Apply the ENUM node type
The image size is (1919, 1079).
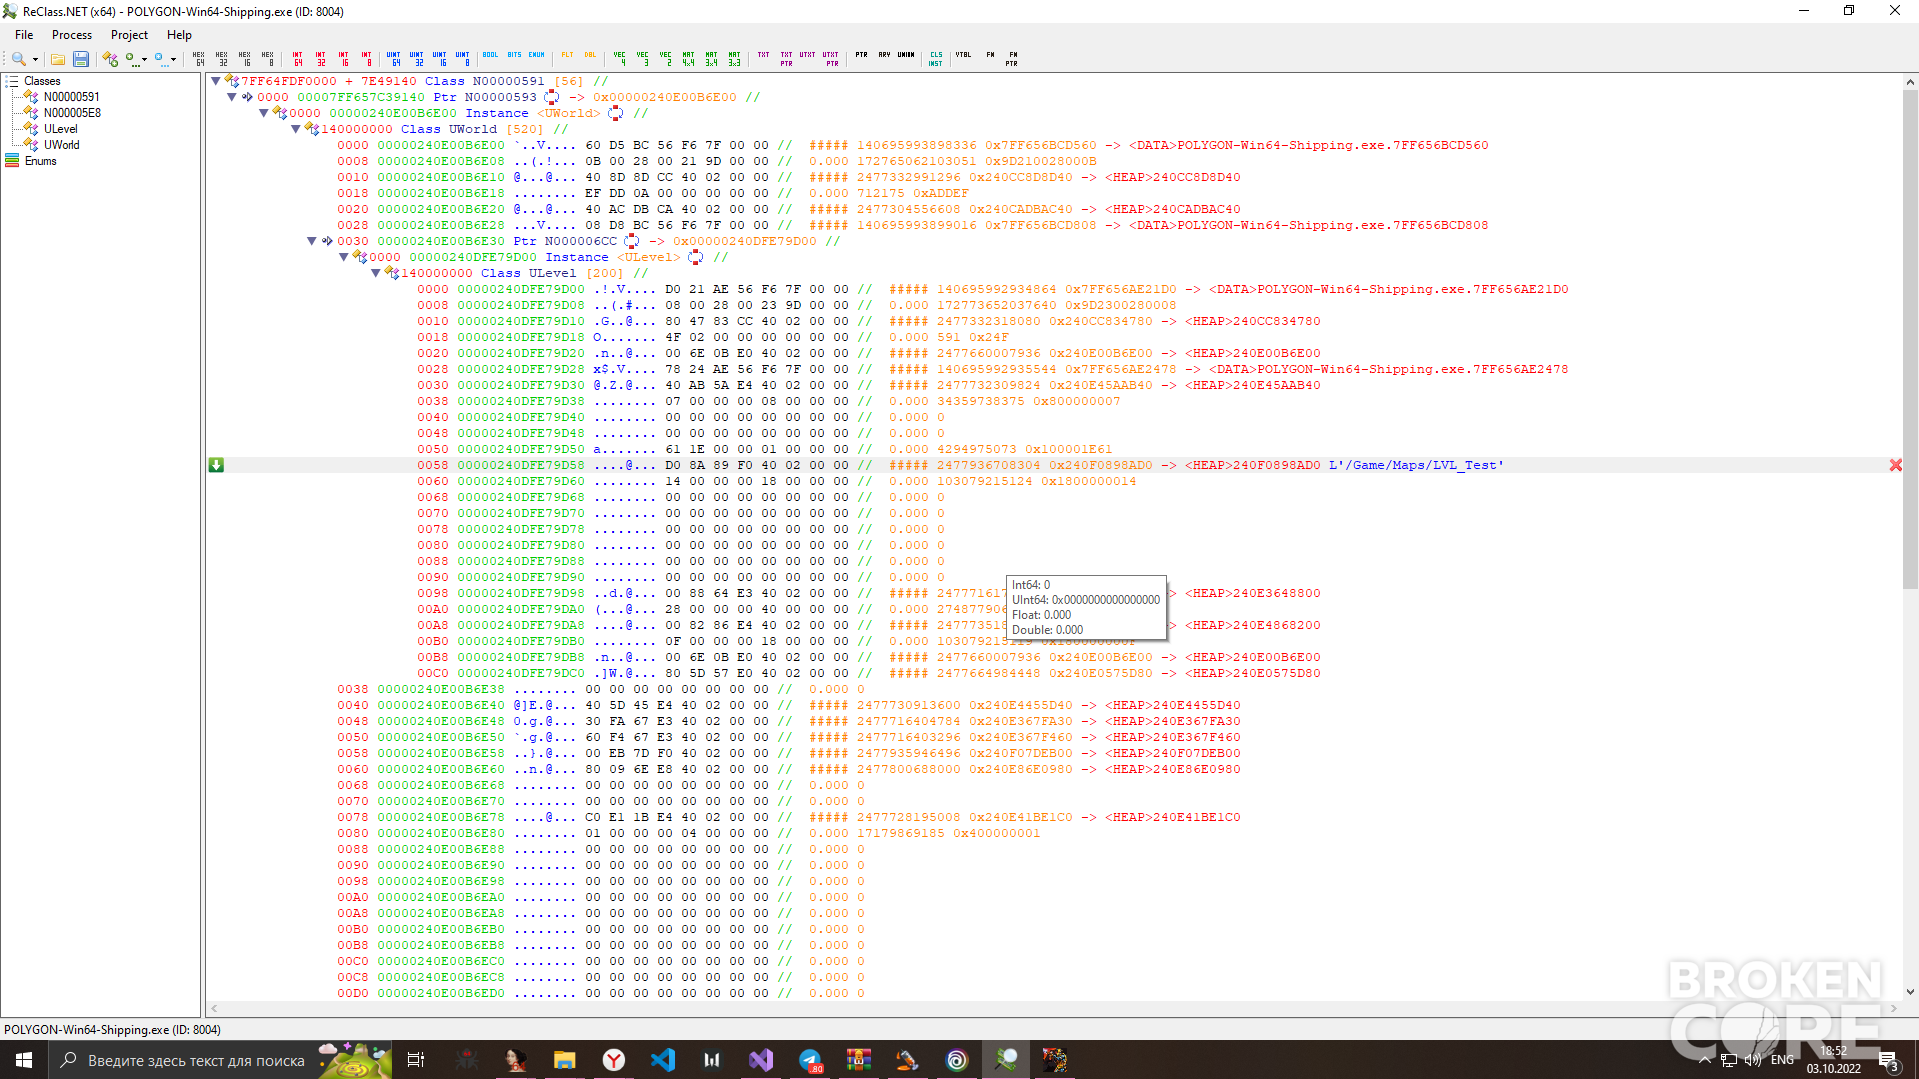537,55
